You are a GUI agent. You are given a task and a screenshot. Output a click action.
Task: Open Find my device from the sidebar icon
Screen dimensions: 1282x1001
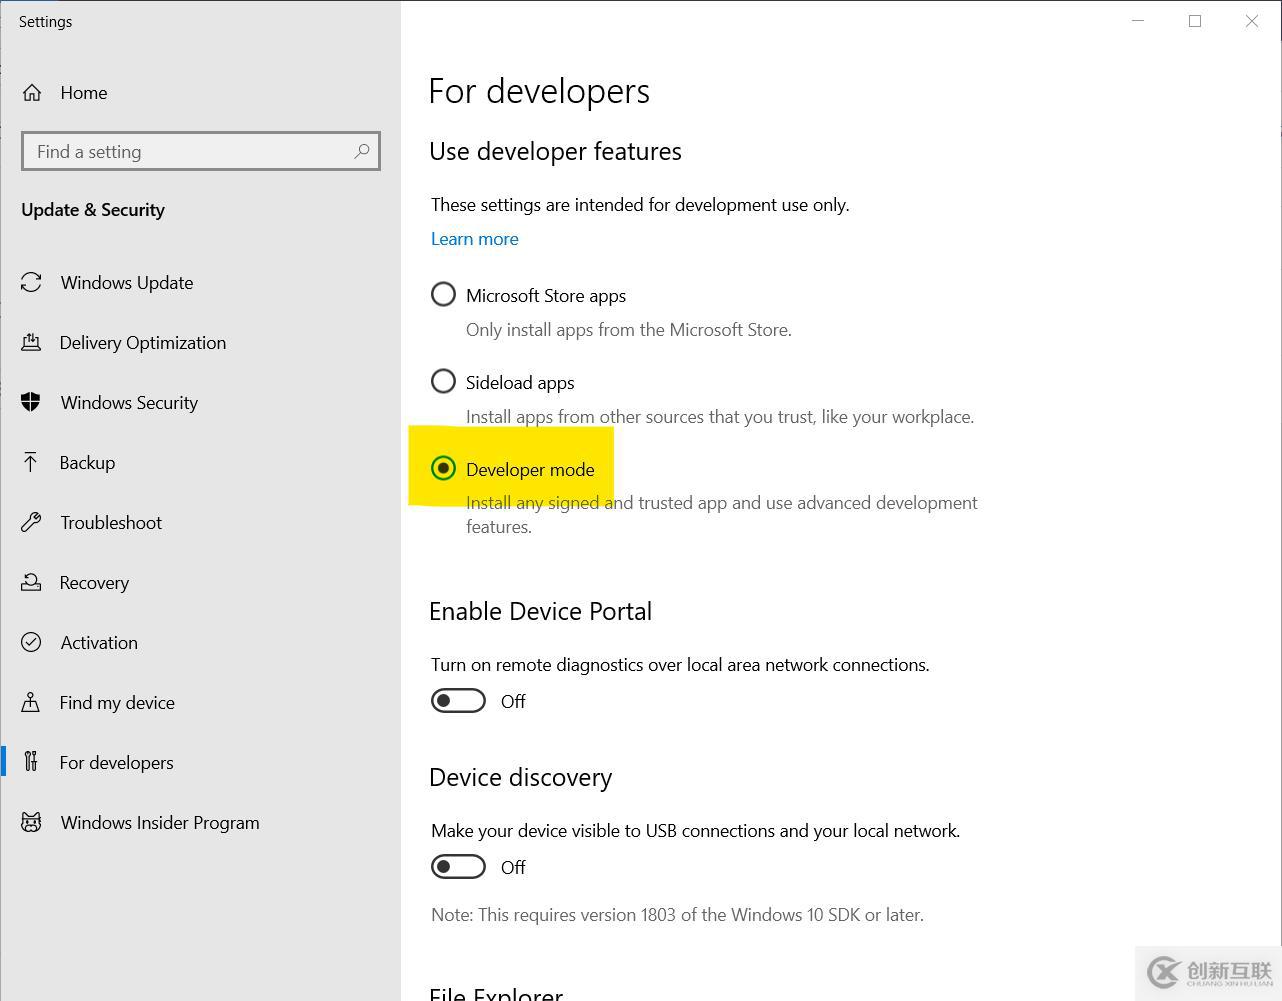(x=31, y=702)
